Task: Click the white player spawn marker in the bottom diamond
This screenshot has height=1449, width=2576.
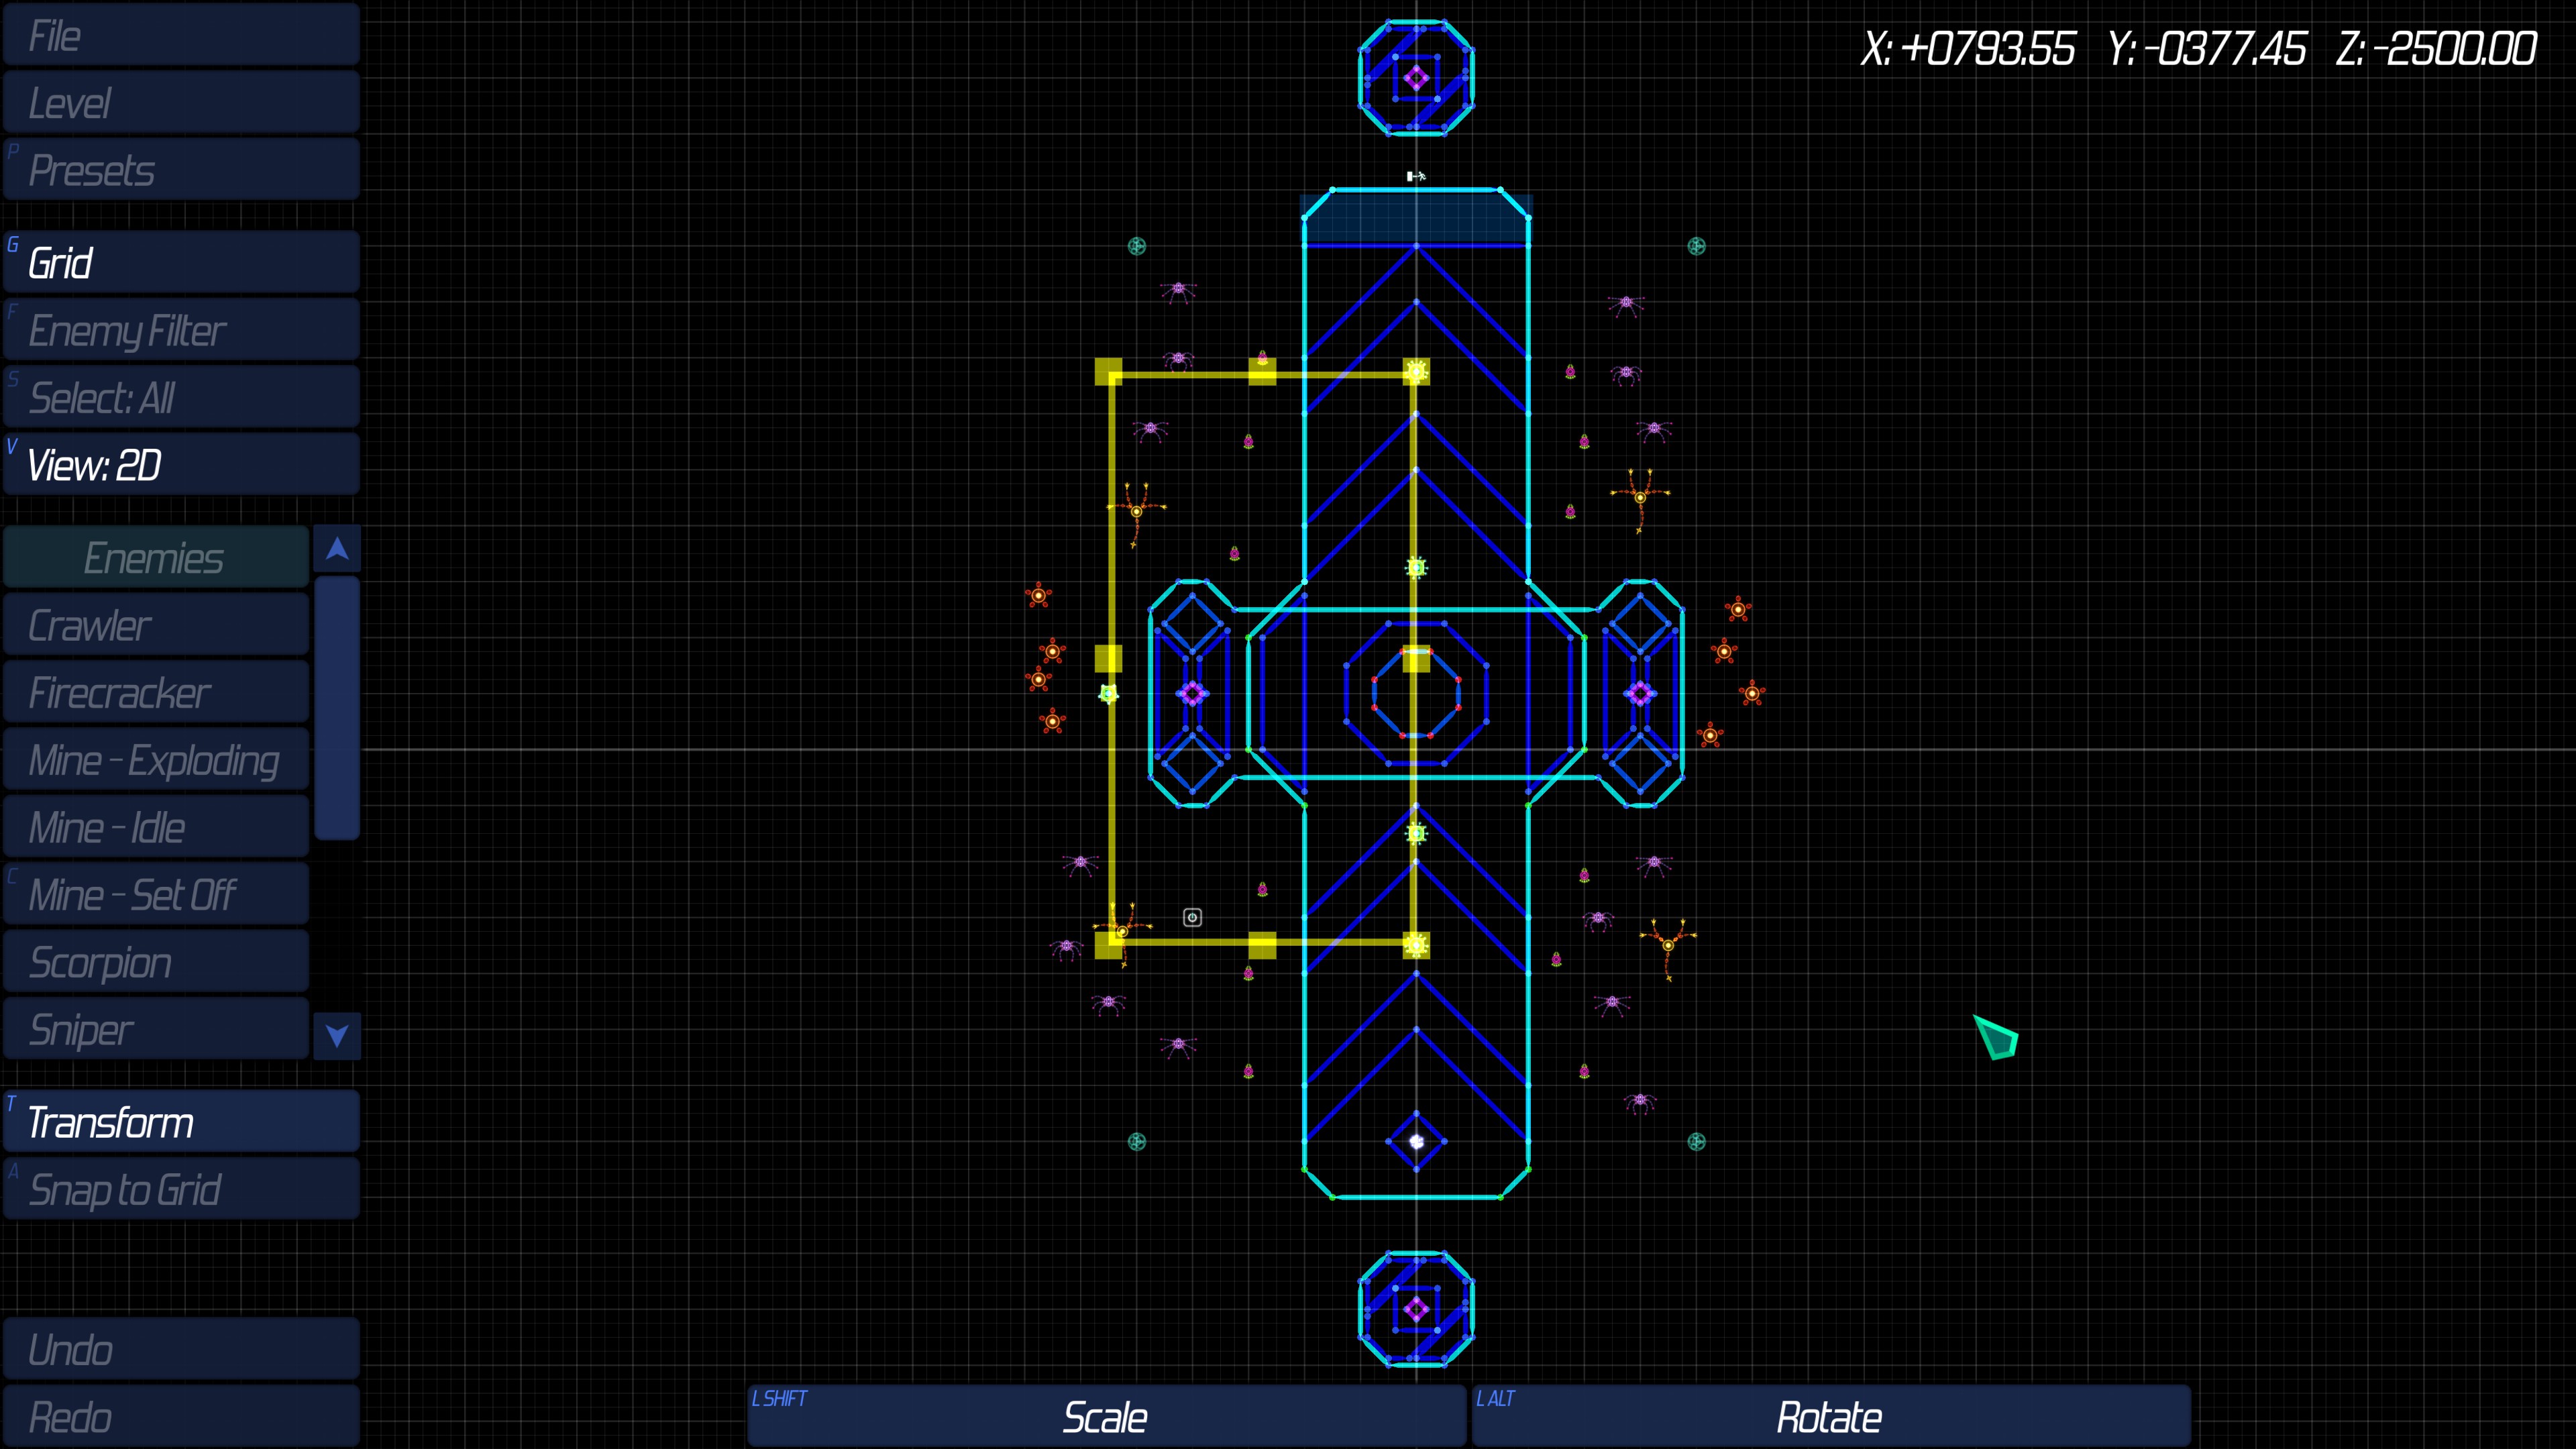Action: [x=1416, y=1141]
